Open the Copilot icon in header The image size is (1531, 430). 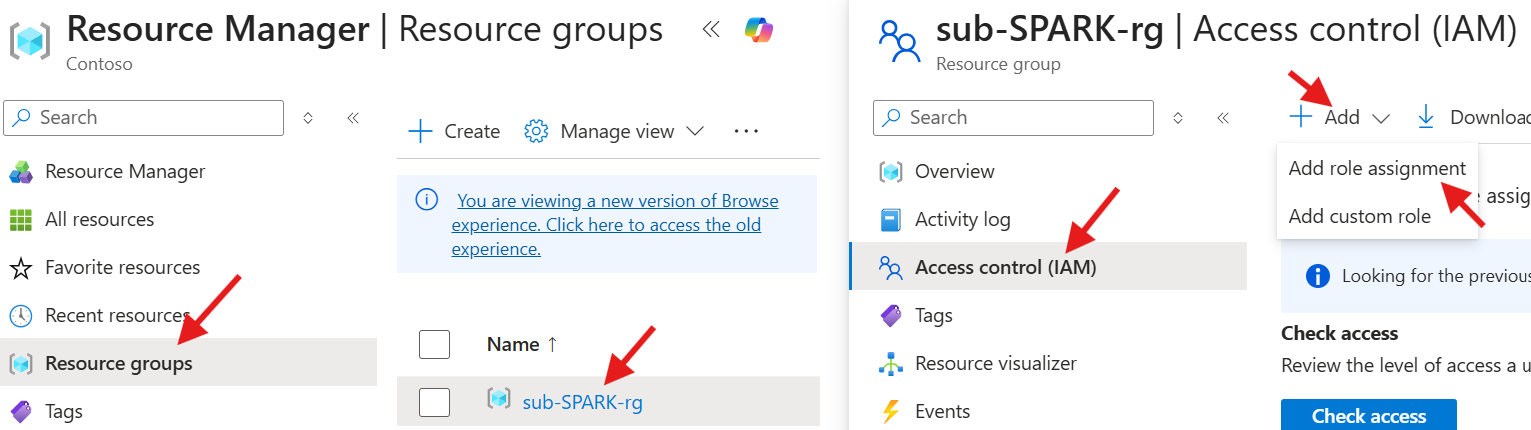tap(758, 30)
